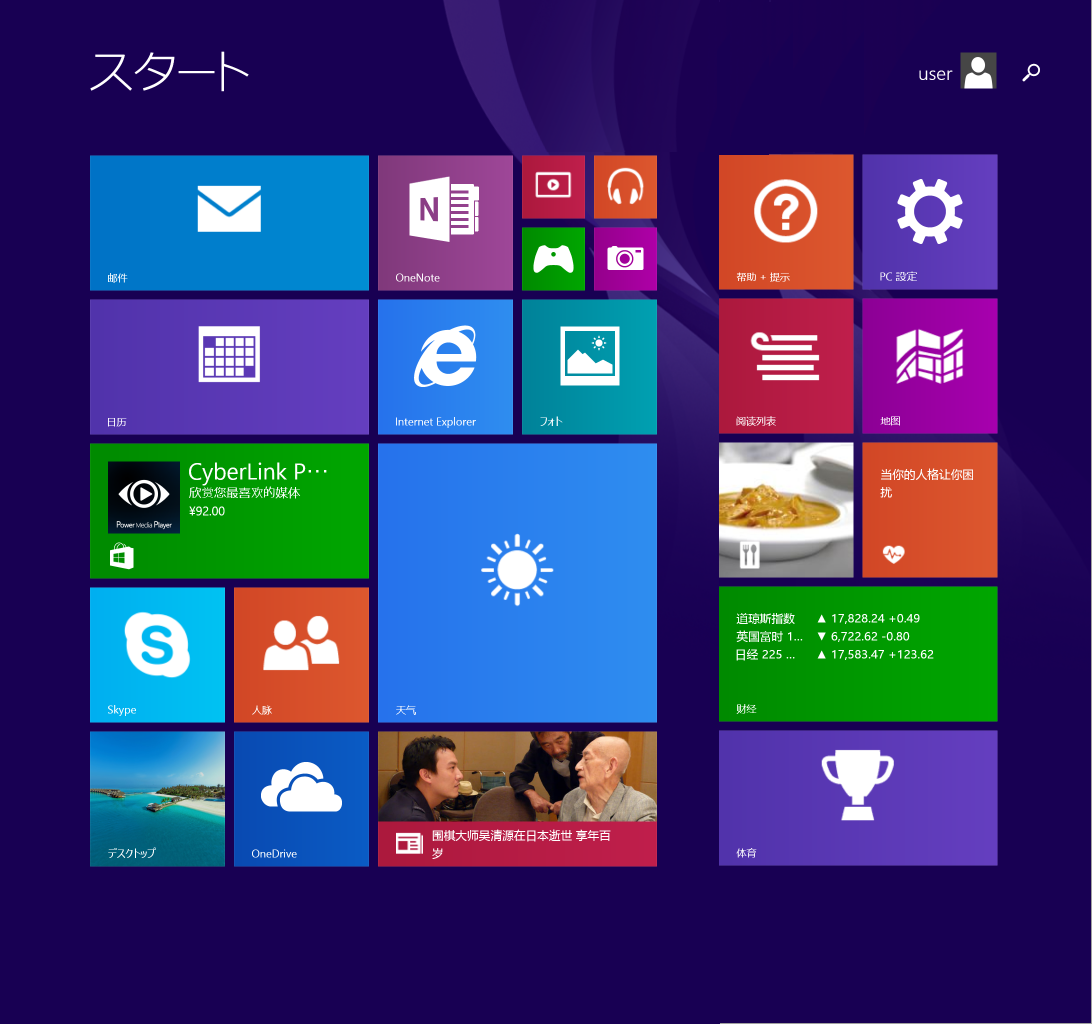Open the Help + Tips tile (帮助+提示)
This screenshot has width=1092, height=1024.
click(786, 222)
